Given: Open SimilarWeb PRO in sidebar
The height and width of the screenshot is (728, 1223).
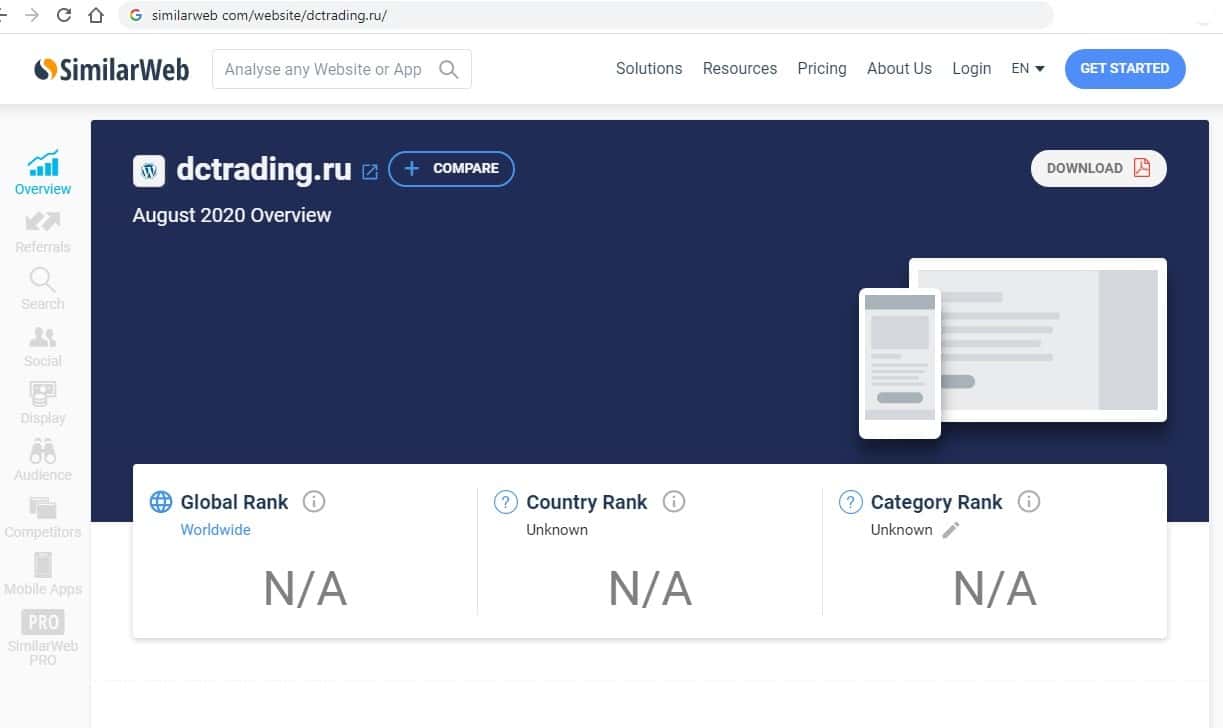Looking at the screenshot, I should click(x=43, y=637).
